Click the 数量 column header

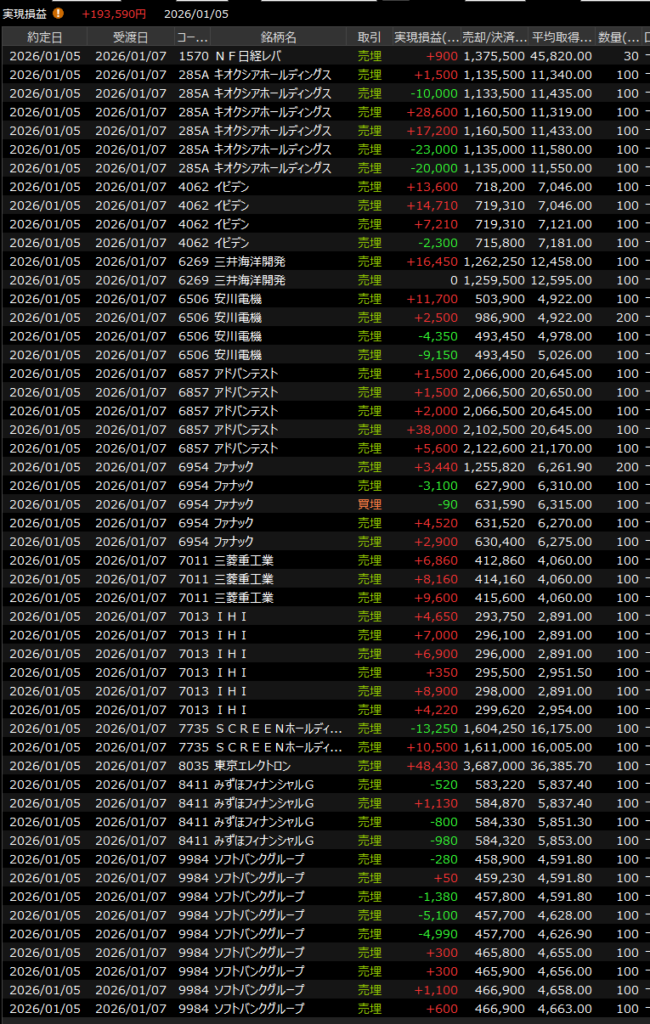(x=619, y=37)
